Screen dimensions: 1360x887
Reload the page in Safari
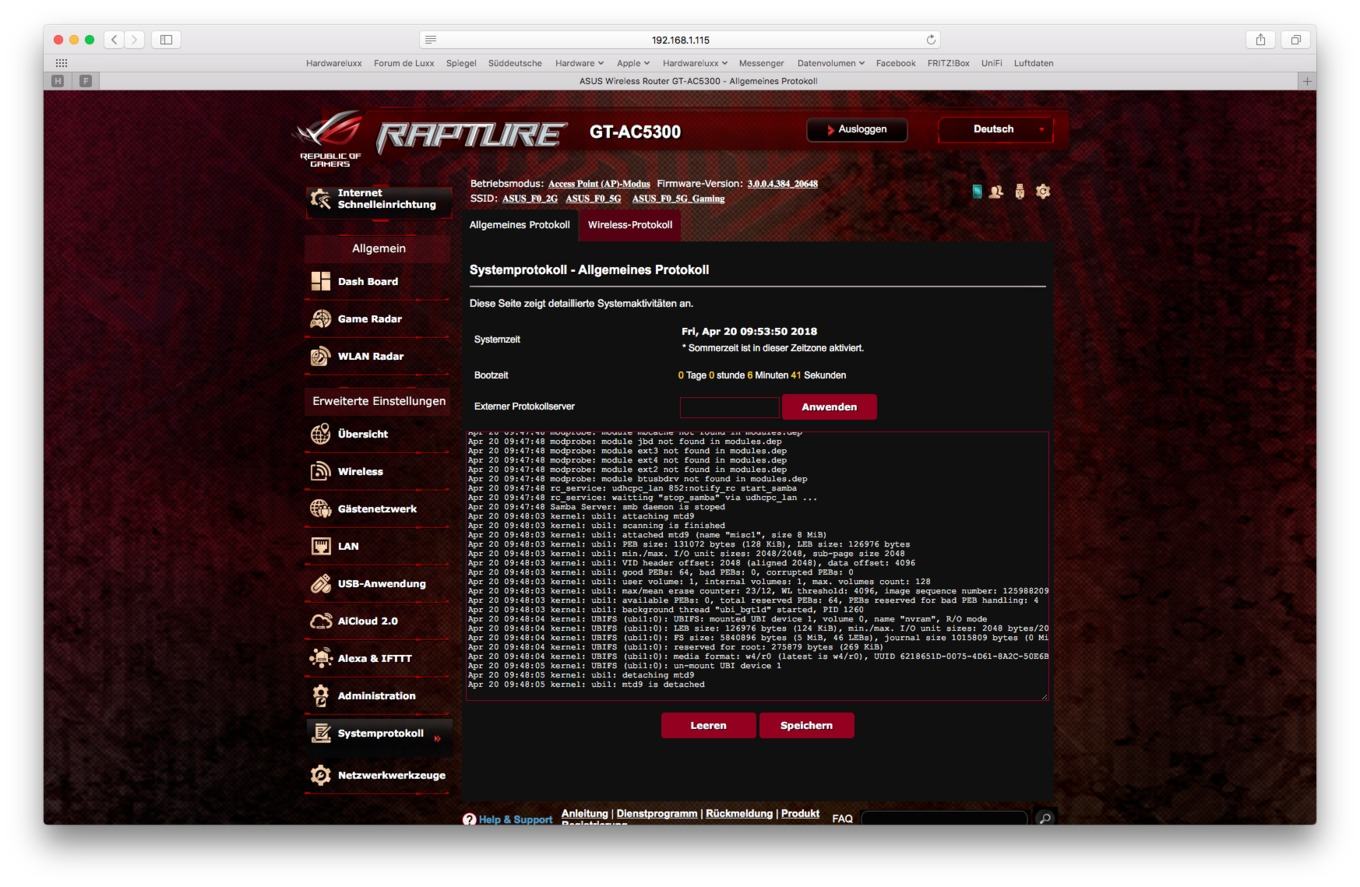932,40
